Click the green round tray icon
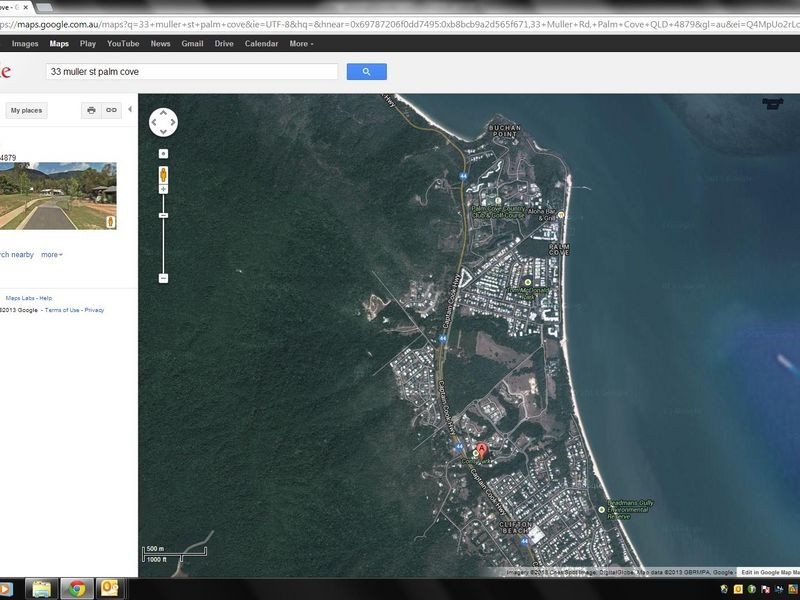This screenshot has width=800, height=600. tap(752, 589)
